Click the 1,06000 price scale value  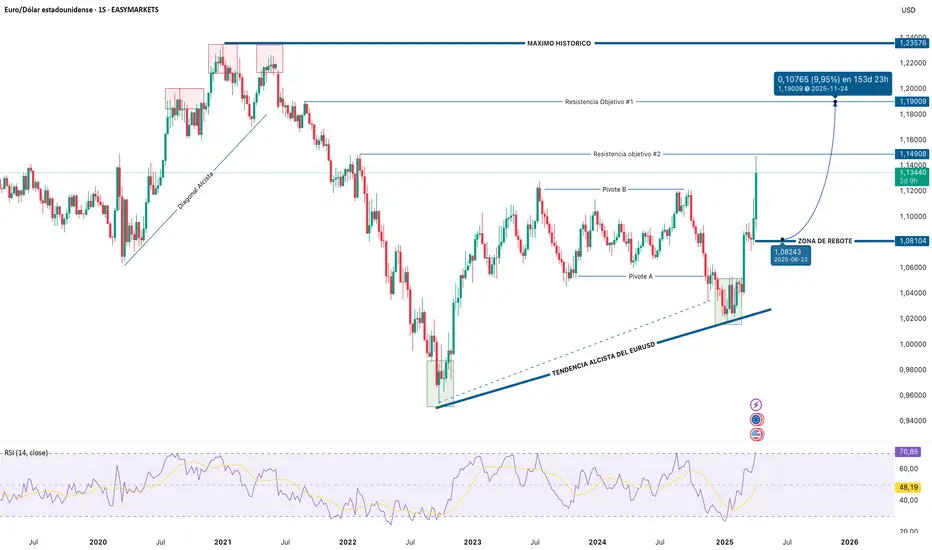(x=913, y=268)
